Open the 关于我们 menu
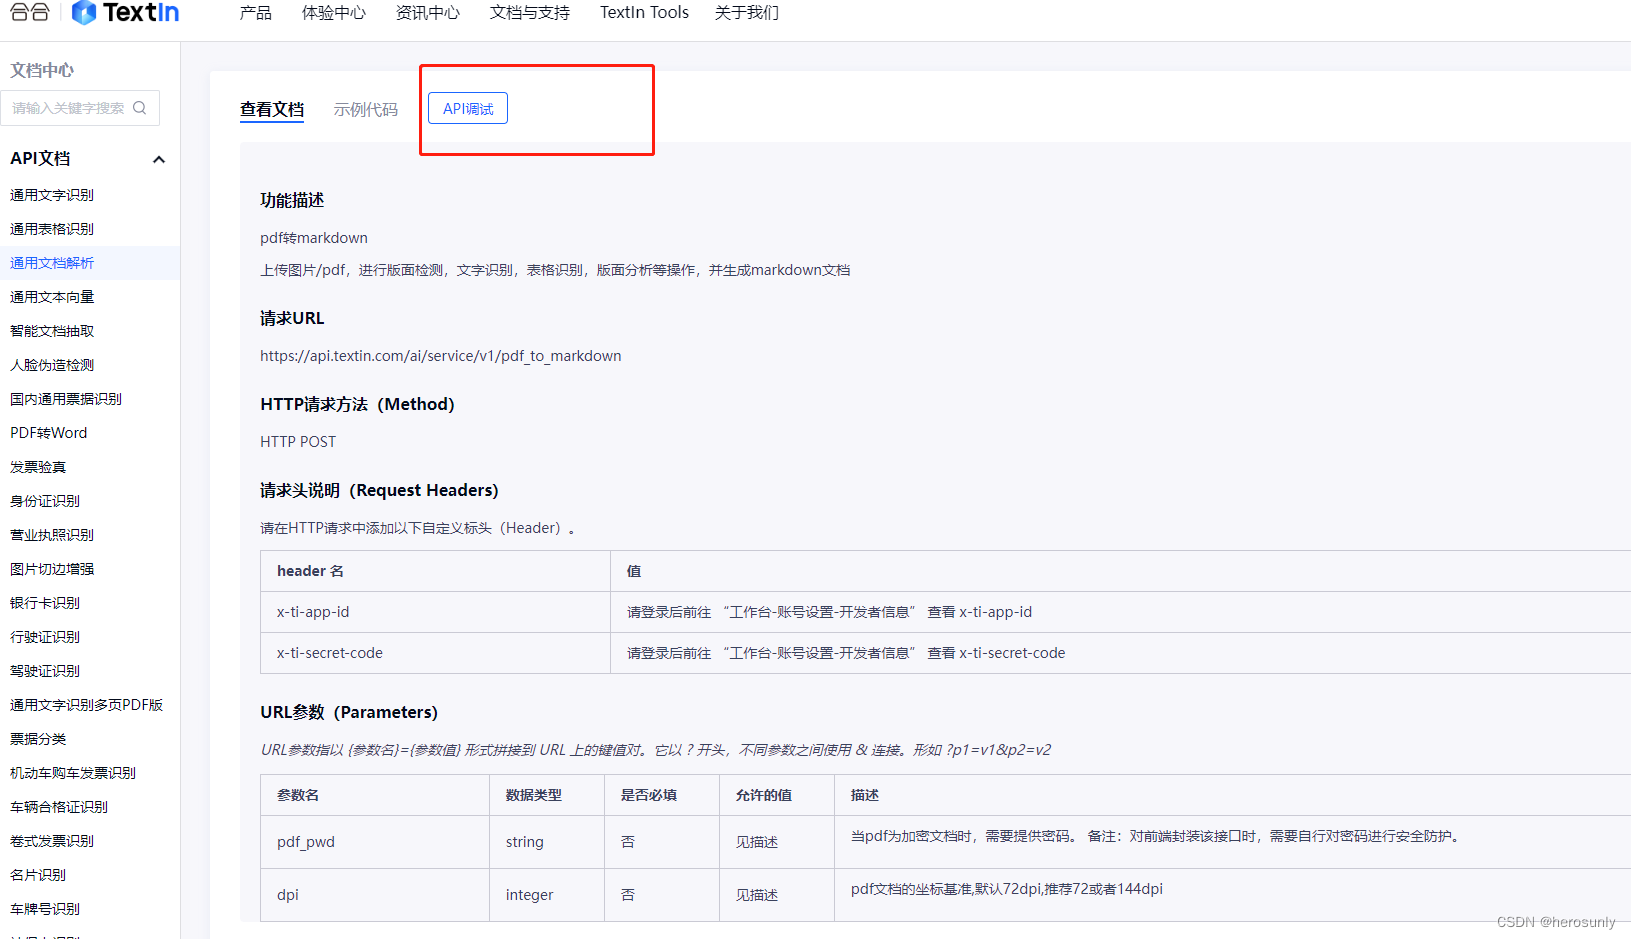The height and width of the screenshot is (939, 1631). coord(747,13)
